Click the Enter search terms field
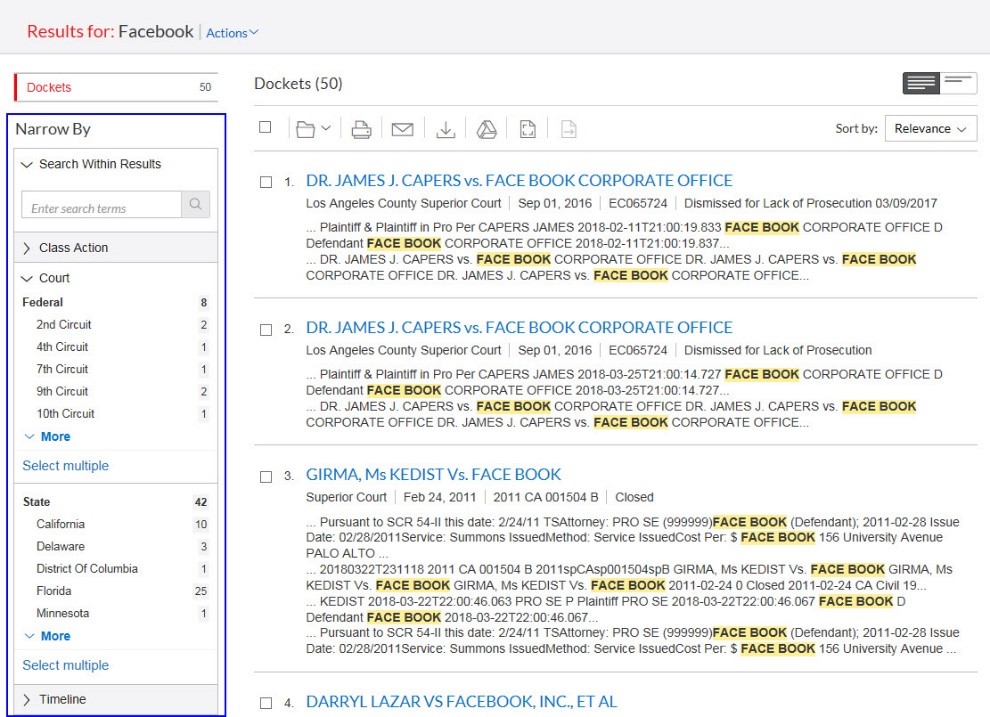This screenshot has width=990, height=717. tap(102, 204)
